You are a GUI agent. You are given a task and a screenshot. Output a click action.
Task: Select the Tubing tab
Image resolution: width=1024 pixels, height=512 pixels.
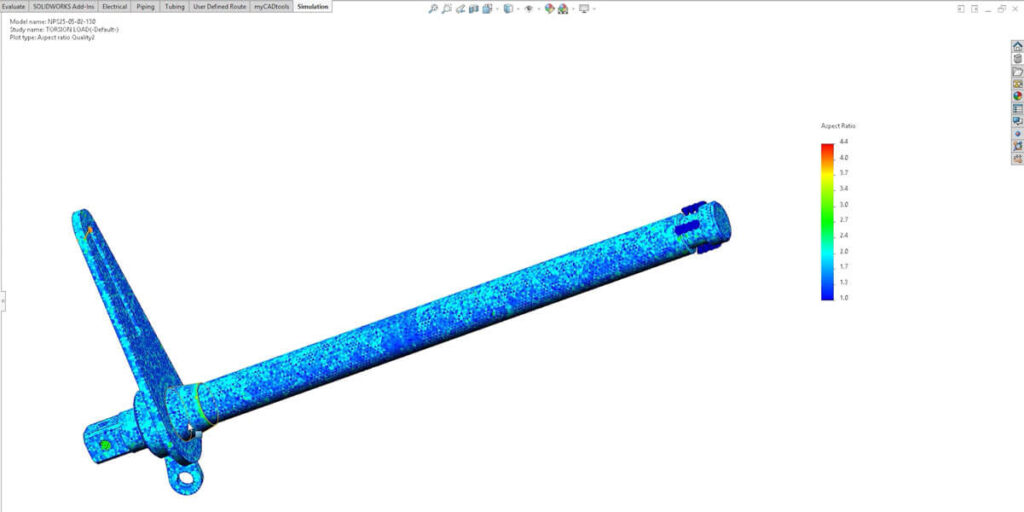(x=174, y=7)
